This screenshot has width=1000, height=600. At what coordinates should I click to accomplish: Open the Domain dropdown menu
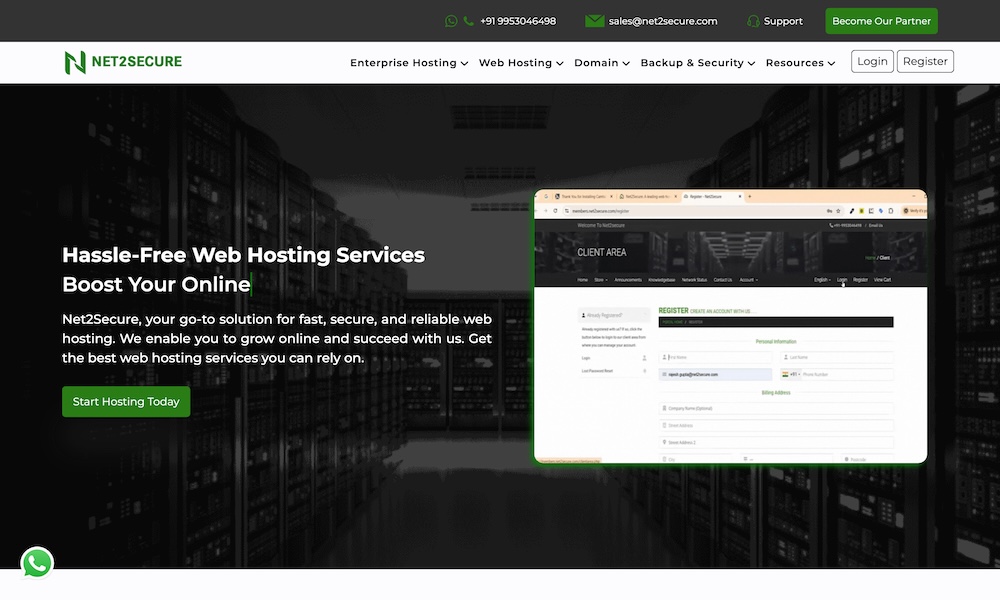(602, 63)
